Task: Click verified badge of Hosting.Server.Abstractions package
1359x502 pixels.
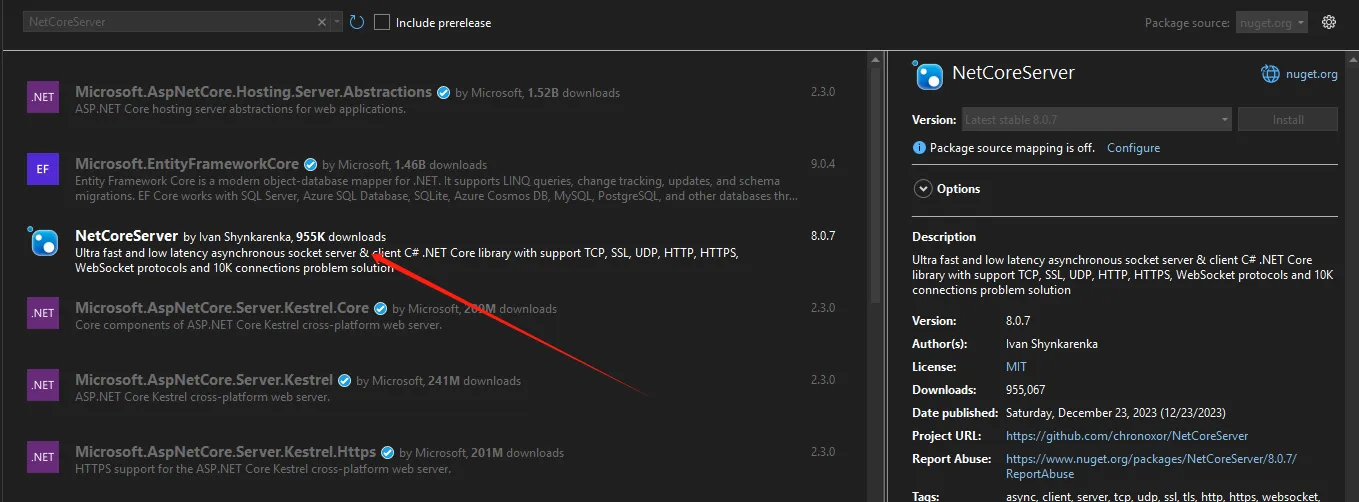Action: (x=443, y=92)
